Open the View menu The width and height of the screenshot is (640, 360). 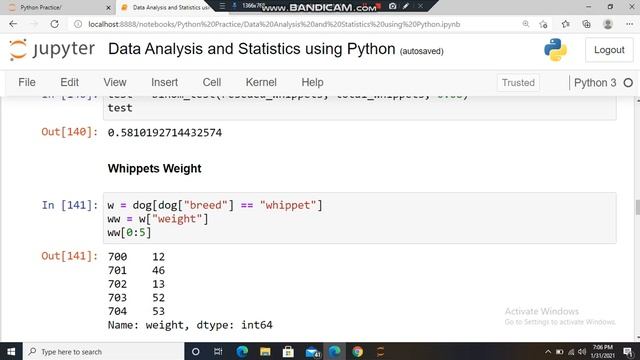(x=115, y=82)
